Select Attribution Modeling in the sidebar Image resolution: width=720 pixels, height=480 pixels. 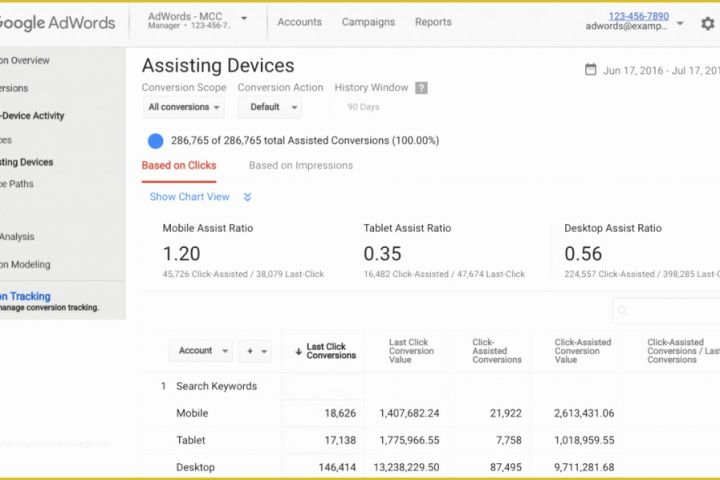pyautogui.click(x=25, y=265)
